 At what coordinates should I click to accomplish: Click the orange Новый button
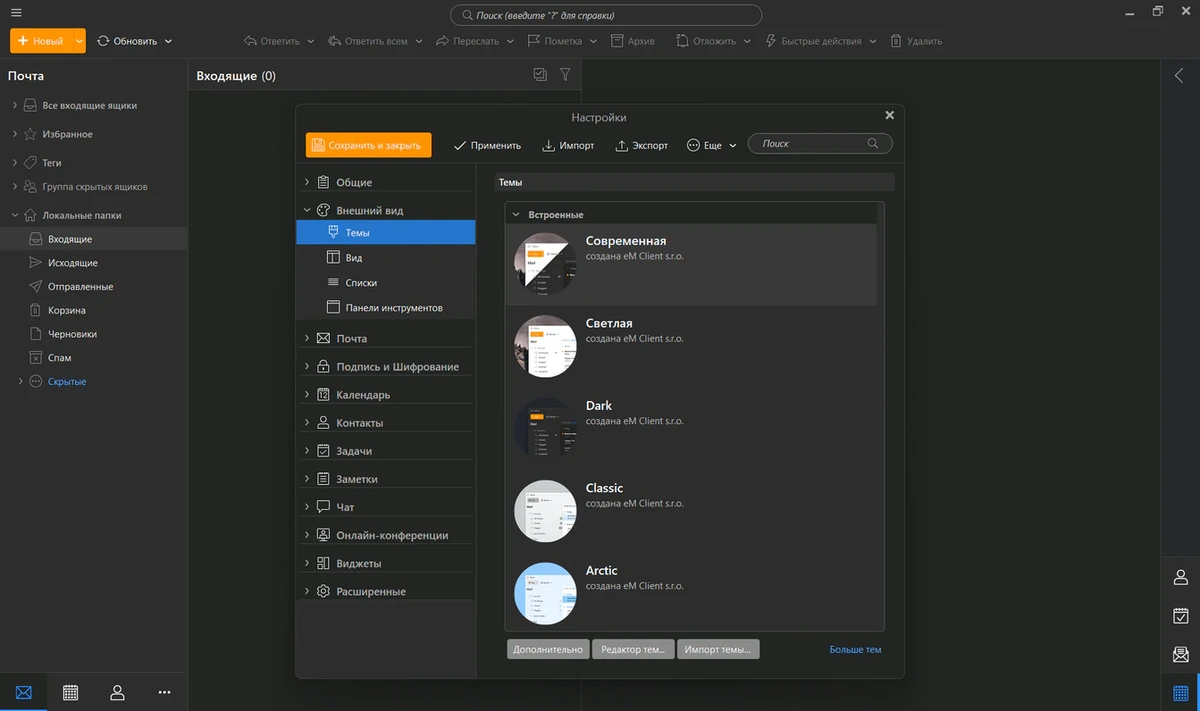pos(40,41)
